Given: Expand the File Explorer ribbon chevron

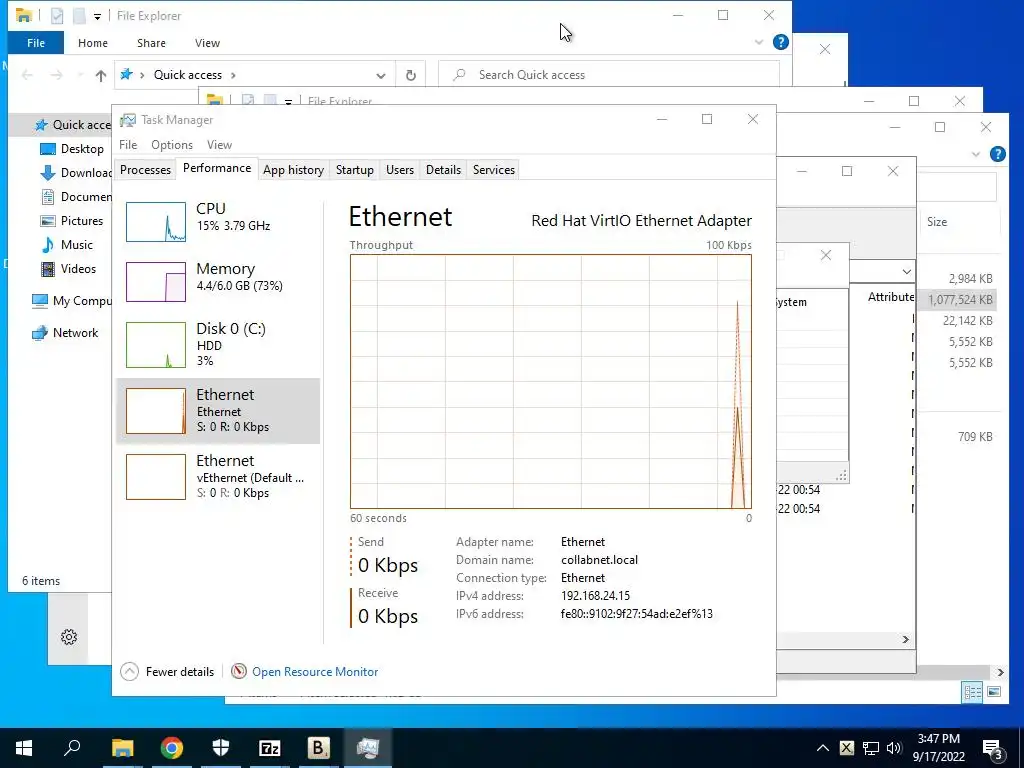Looking at the screenshot, I should coord(758,42).
